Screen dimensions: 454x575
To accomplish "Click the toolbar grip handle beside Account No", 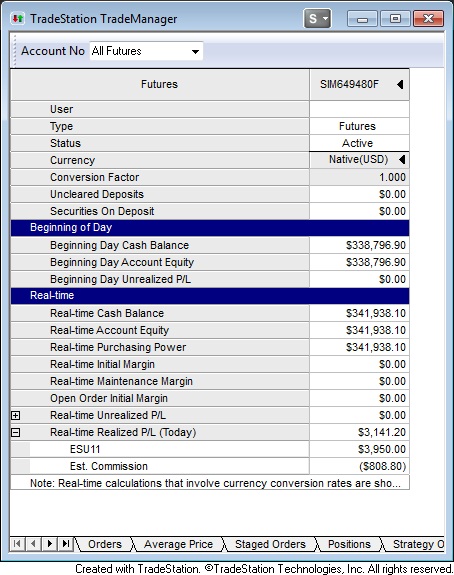I will tap(14, 51).
